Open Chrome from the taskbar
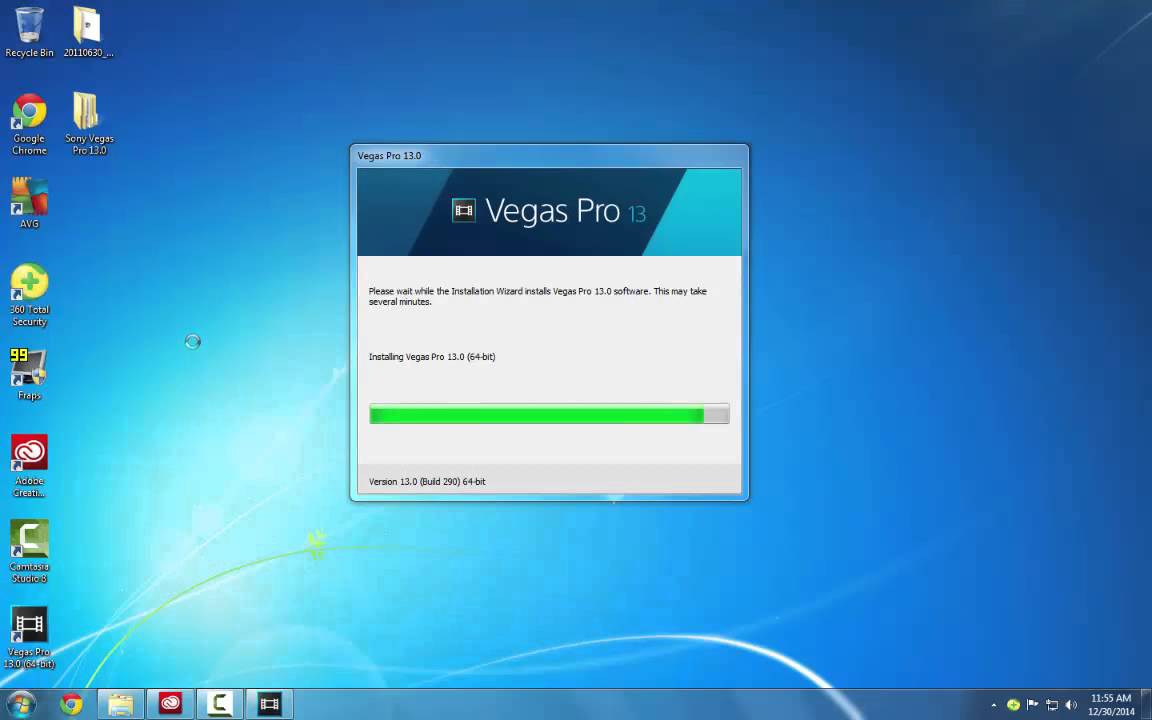 [71, 705]
